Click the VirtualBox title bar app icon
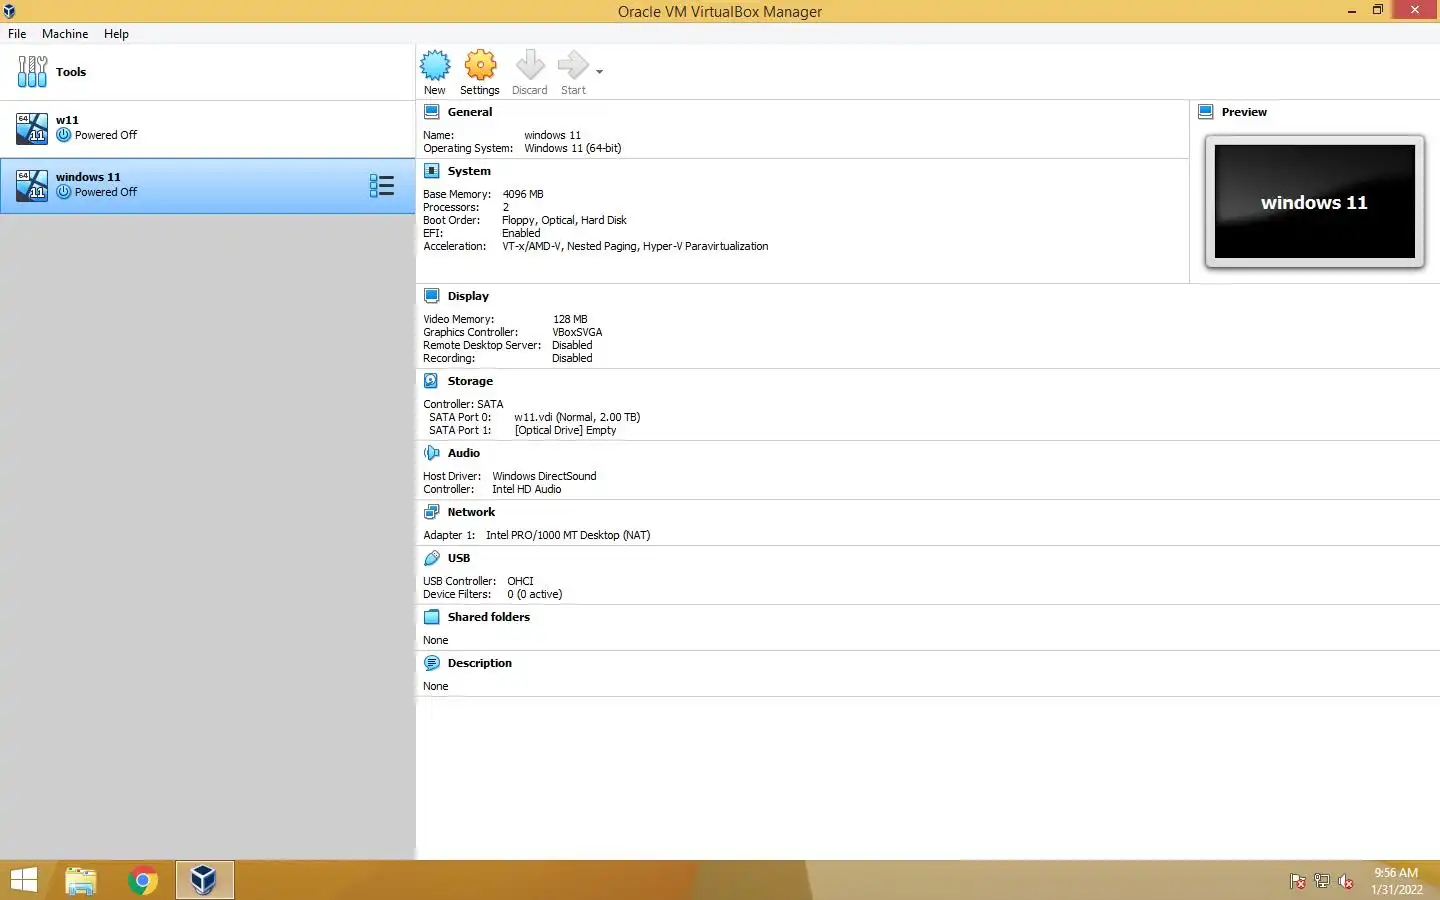This screenshot has height=900, width=1440. click(9, 11)
